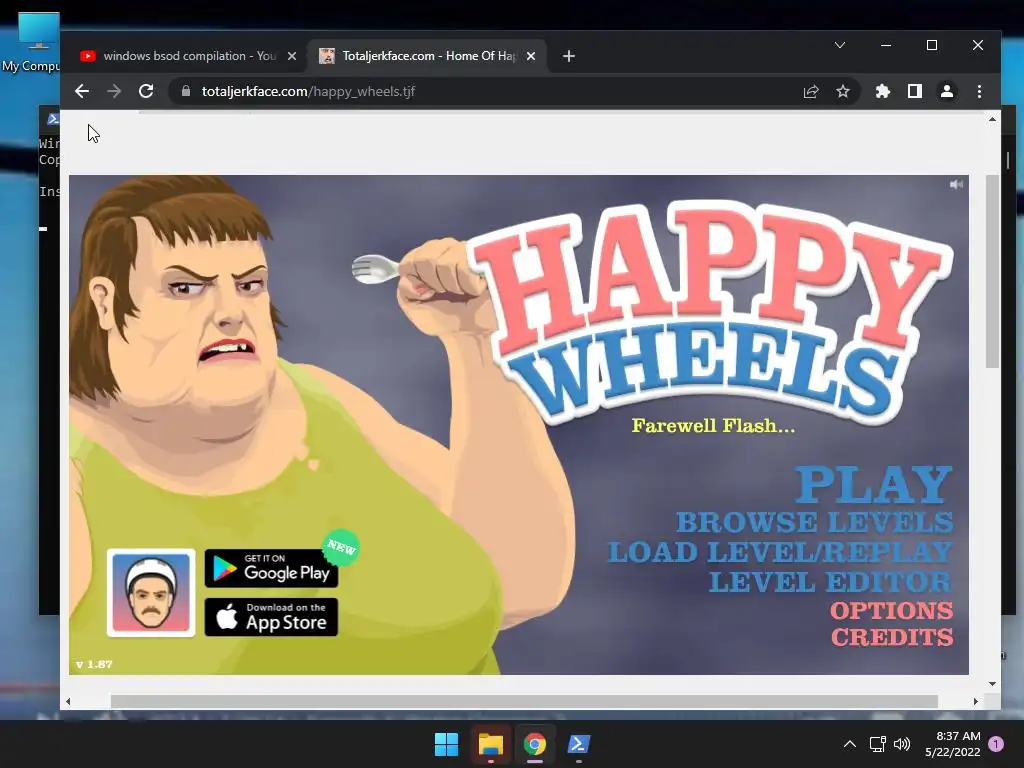This screenshot has height=768, width=1024.
Task: Open notification center badge
Action: 996,743
